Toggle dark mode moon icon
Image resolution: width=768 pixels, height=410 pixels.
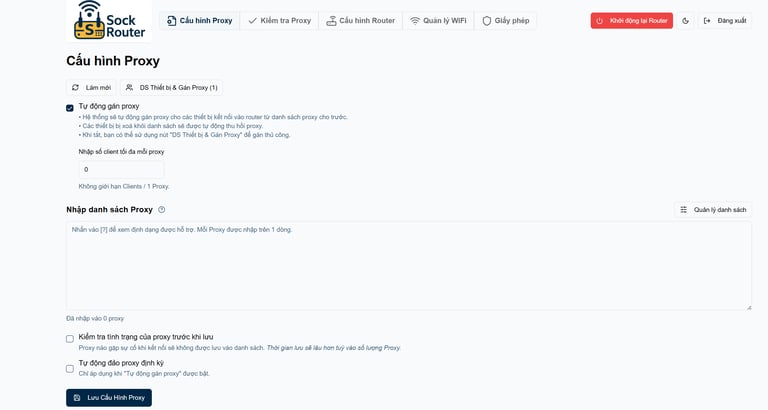pyautogui.click(x=686, y=20)
